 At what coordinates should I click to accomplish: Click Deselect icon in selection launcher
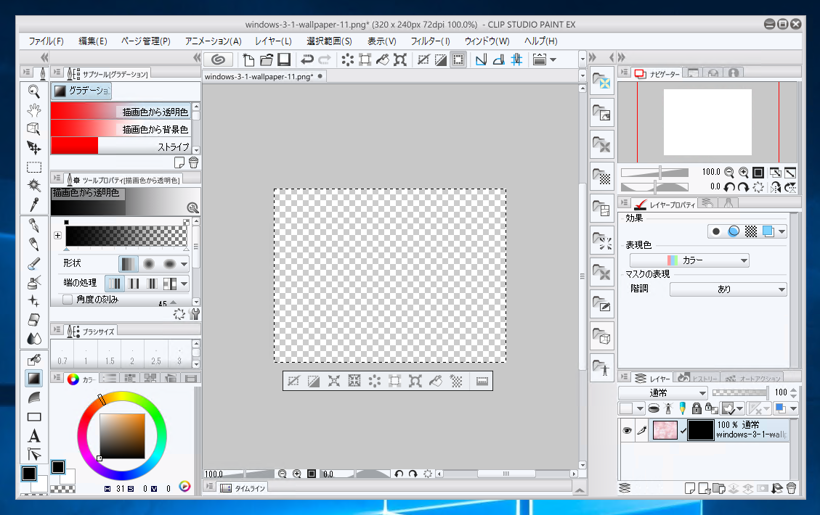coord(293,381)
